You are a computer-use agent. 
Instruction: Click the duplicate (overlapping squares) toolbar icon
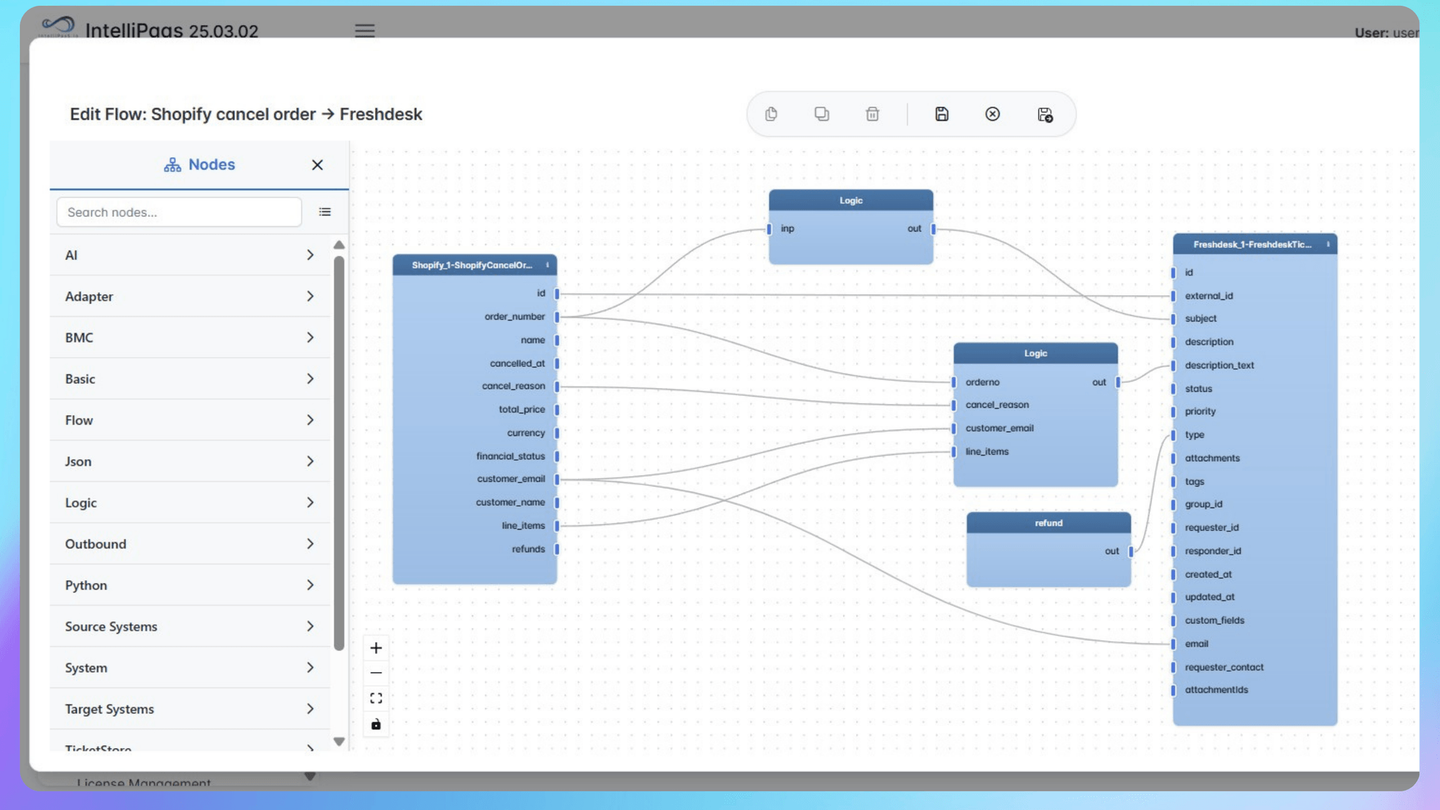pos(822,114)
